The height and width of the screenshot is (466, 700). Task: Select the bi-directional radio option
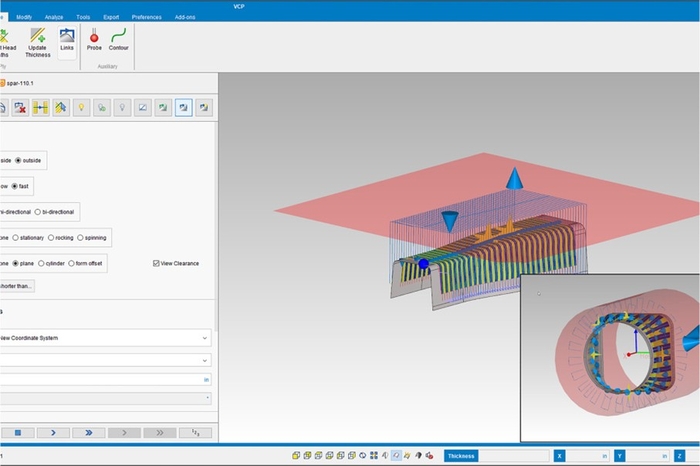(39, 212)
